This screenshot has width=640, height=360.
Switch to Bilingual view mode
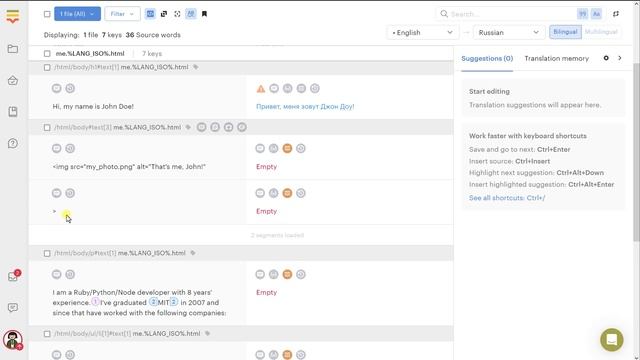(x=565, y=32)
